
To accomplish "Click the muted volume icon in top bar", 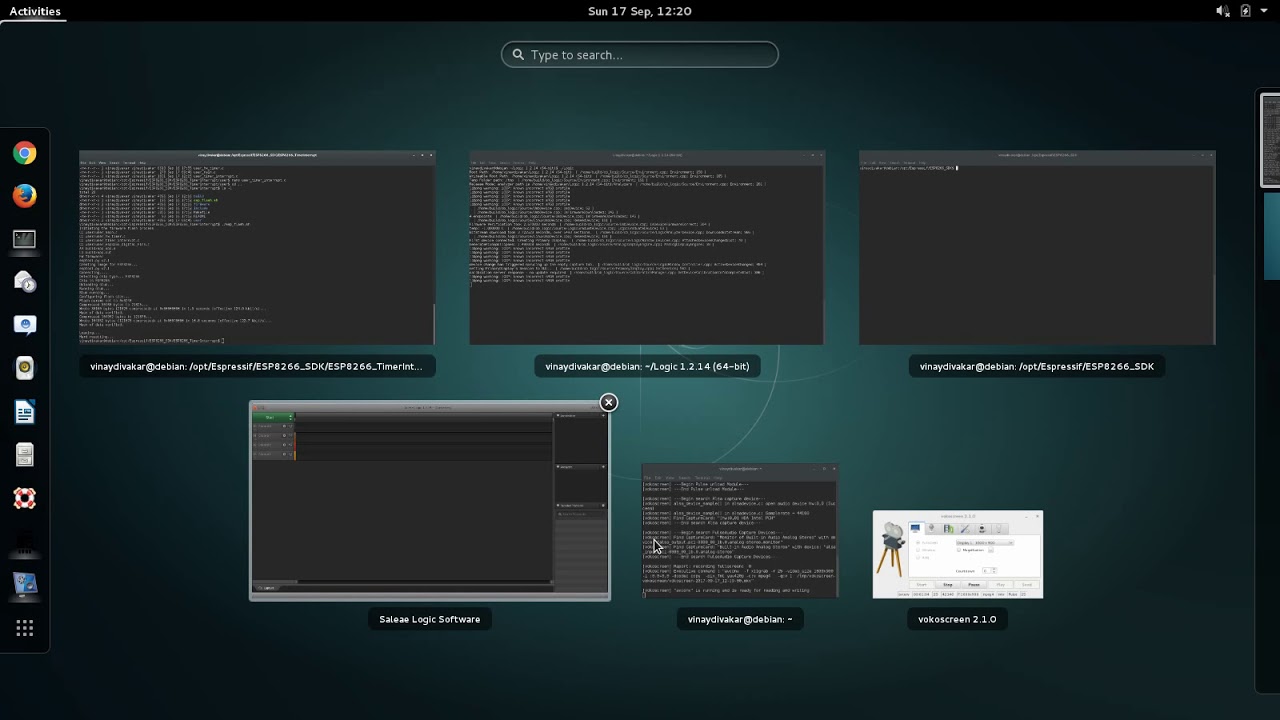I will 1222,11.
